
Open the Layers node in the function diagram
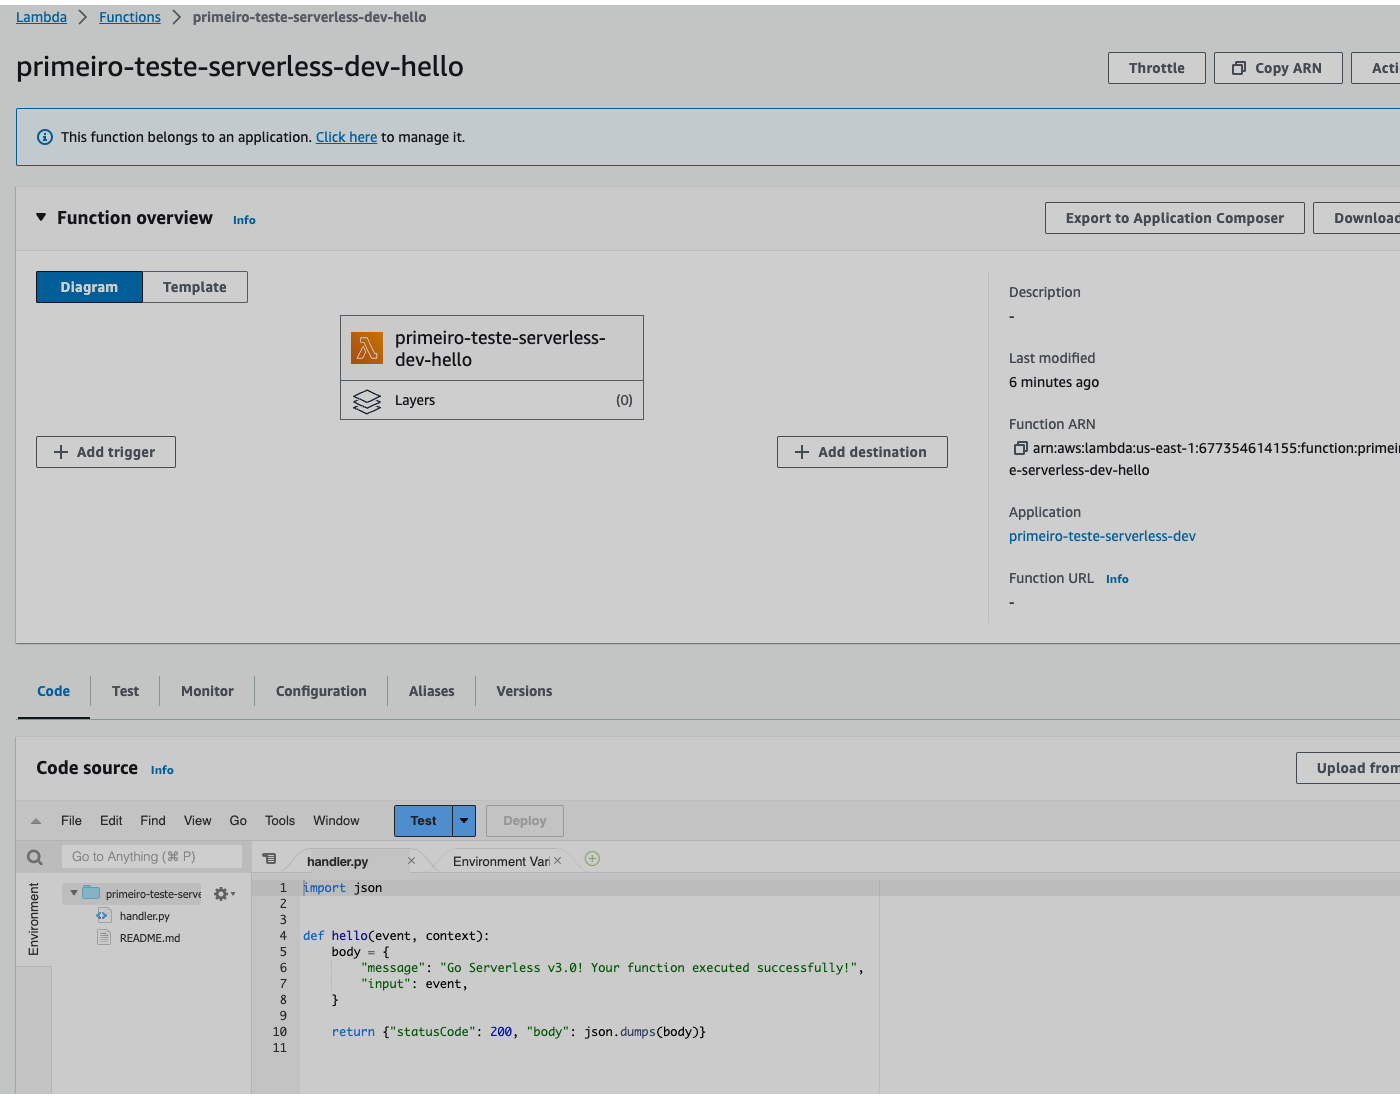coord(367,400)
